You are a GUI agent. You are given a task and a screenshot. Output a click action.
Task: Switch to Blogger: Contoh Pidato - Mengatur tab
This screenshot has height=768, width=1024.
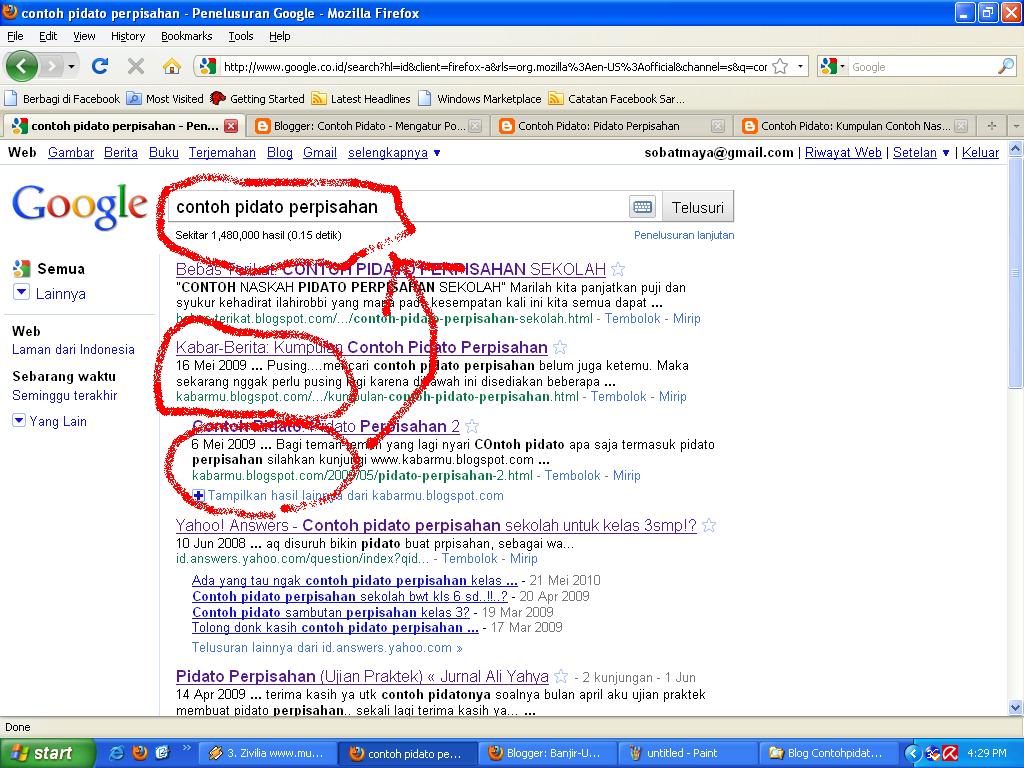(368, 126)
